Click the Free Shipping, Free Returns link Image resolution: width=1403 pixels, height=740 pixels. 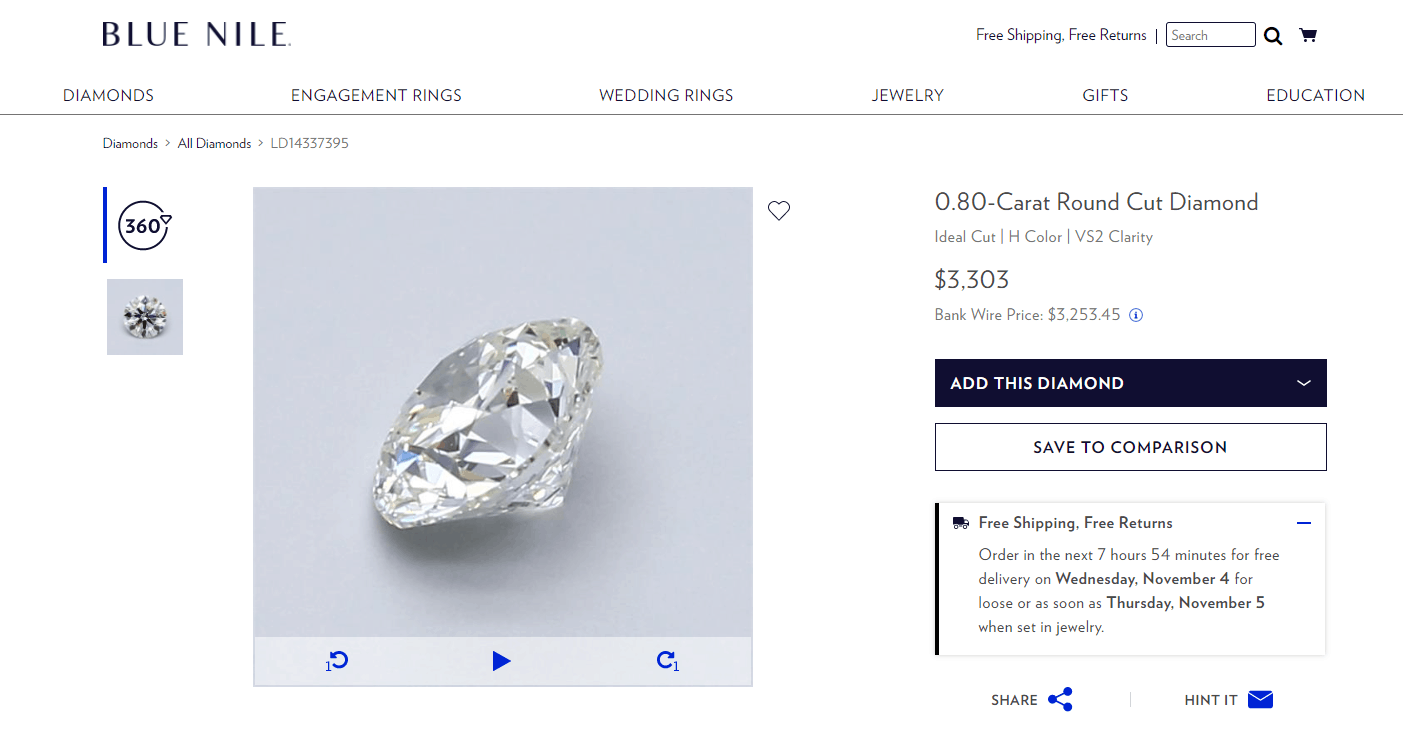pos(1060,34)
